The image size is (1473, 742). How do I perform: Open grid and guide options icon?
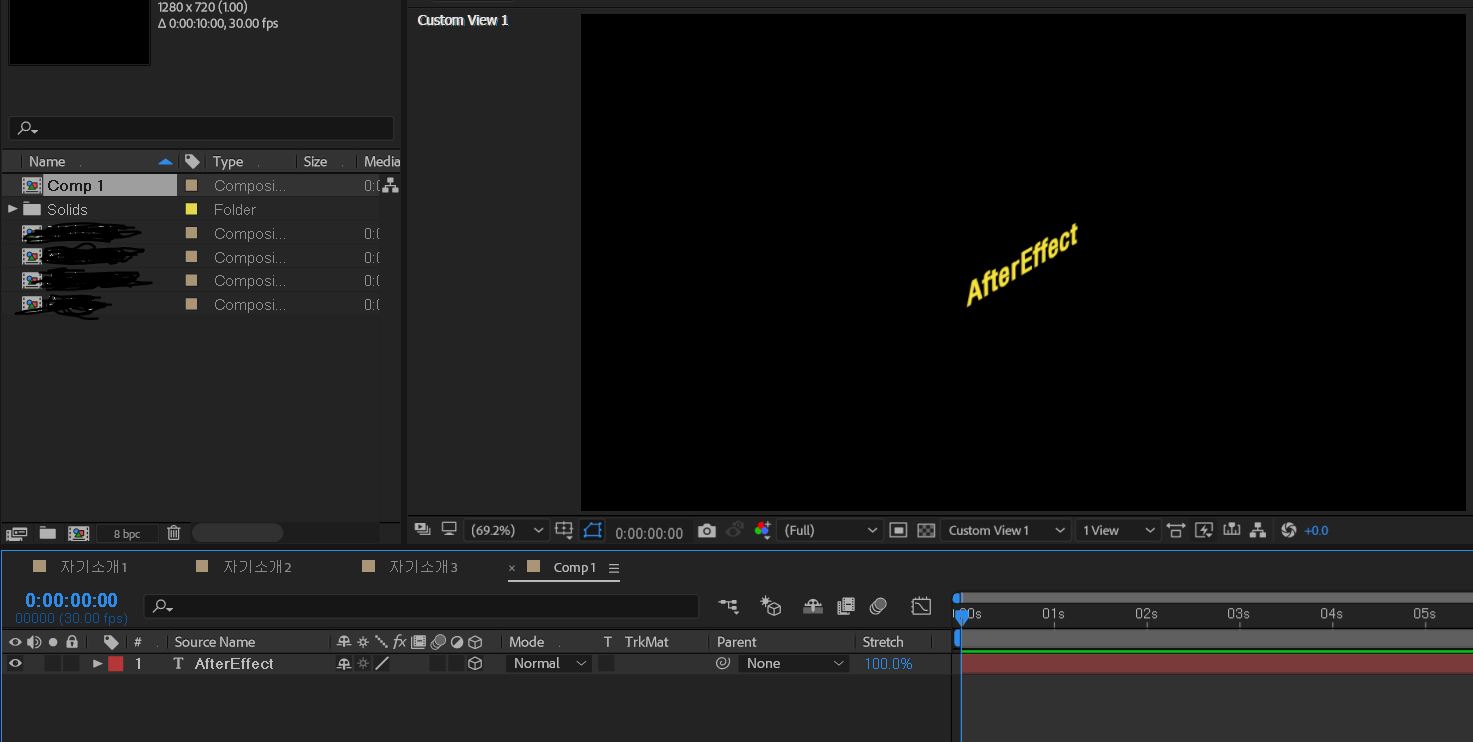tap(565, 530)
